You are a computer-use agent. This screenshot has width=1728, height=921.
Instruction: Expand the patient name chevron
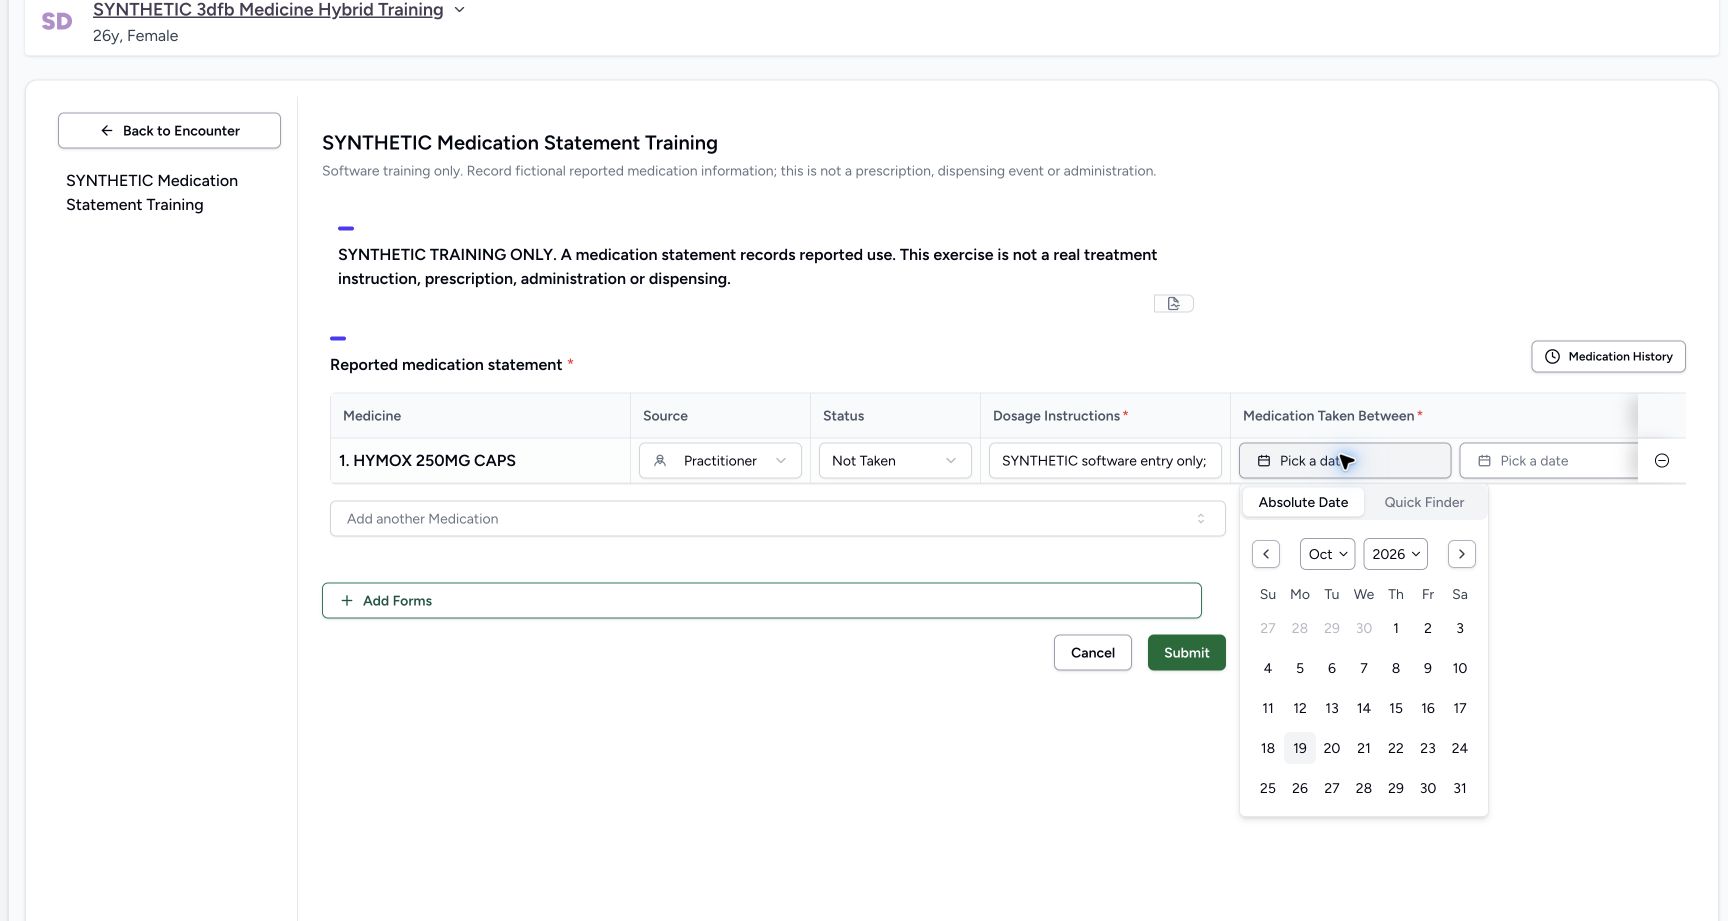[460, 10]
